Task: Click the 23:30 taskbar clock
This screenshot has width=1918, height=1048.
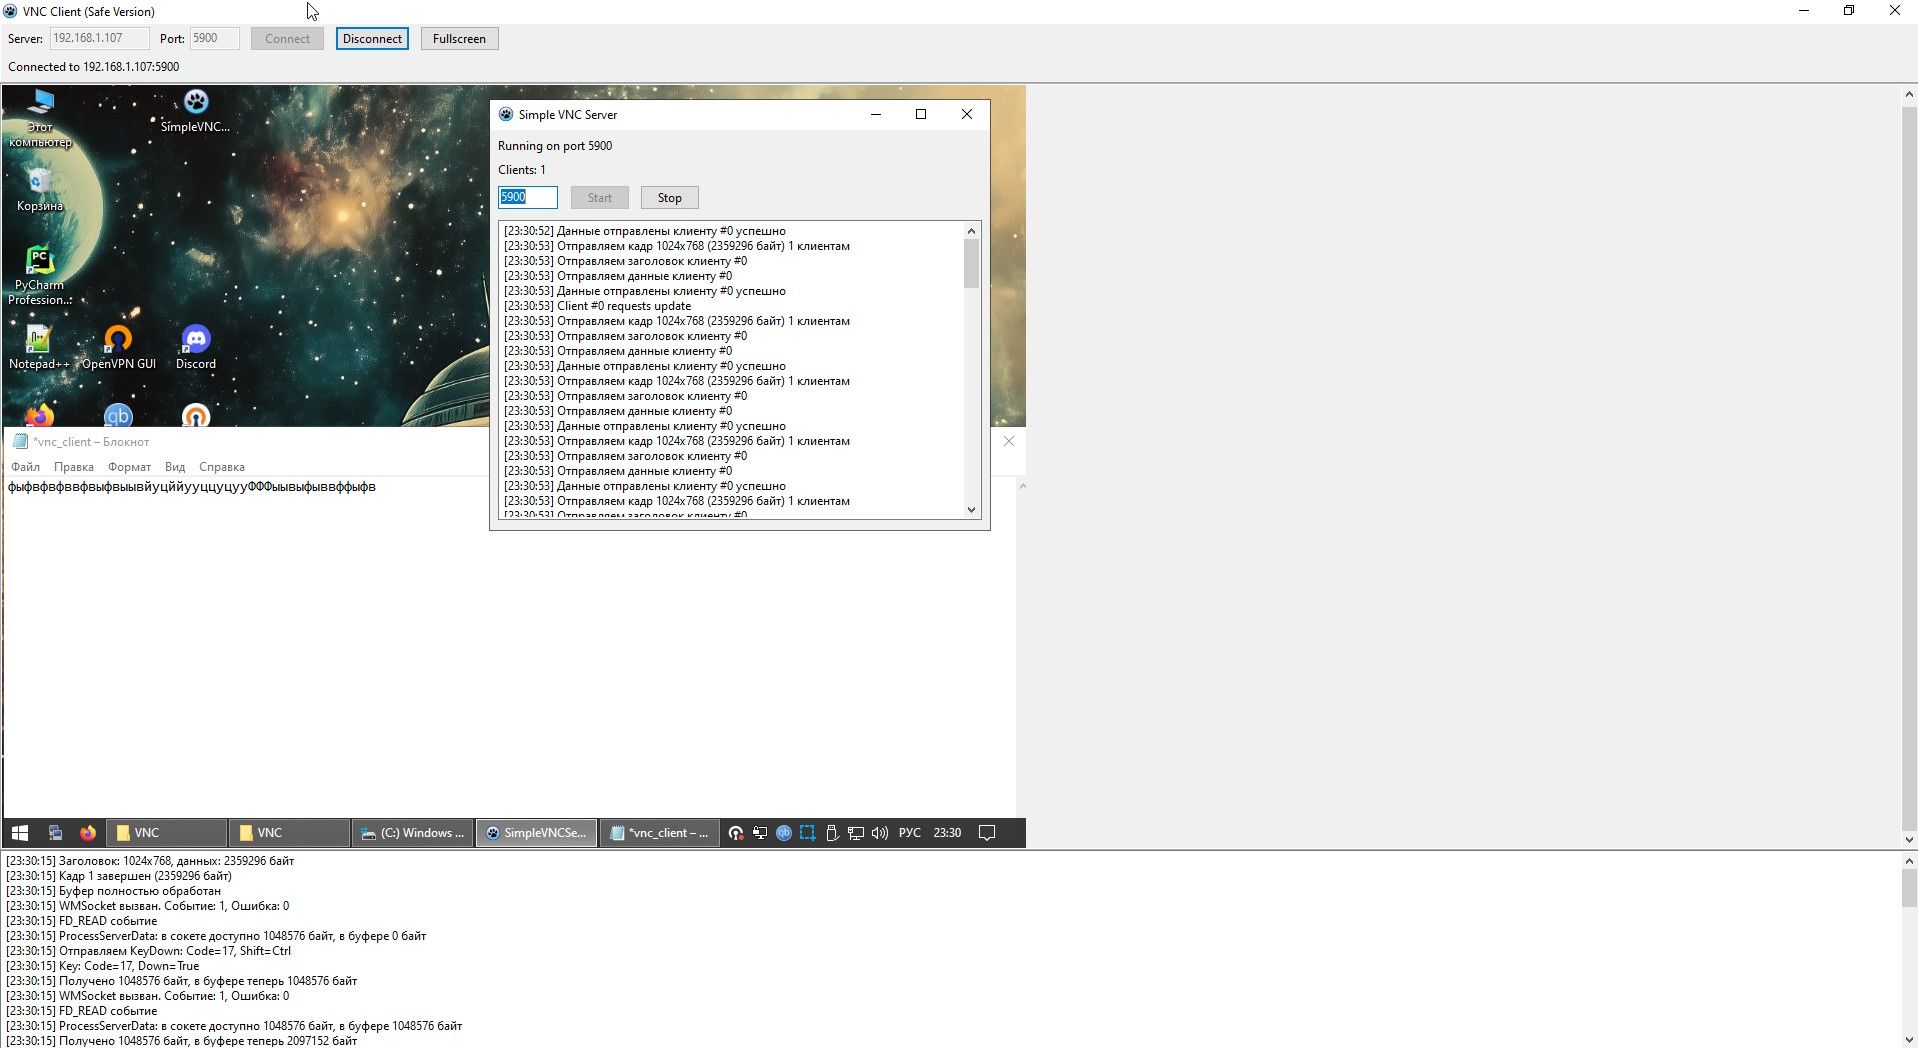Action: click(x=947, y=833)
